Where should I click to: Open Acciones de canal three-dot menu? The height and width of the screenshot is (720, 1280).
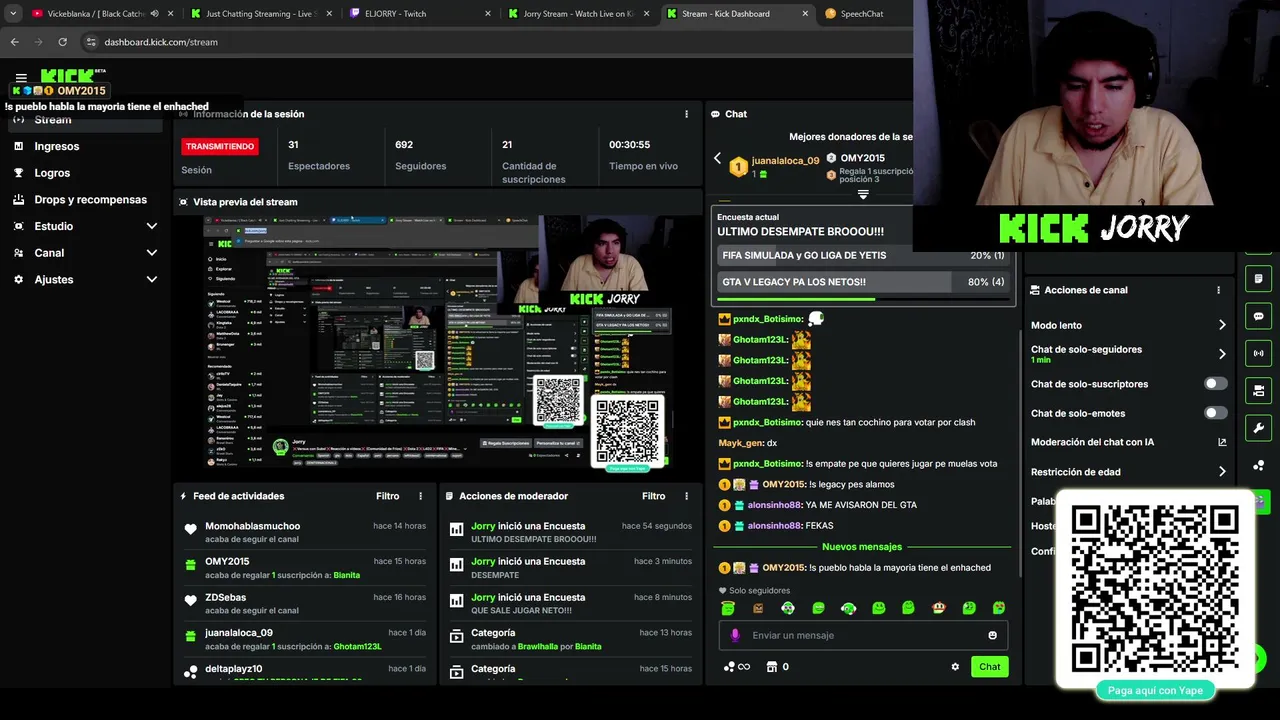[x=1218, y=290]
